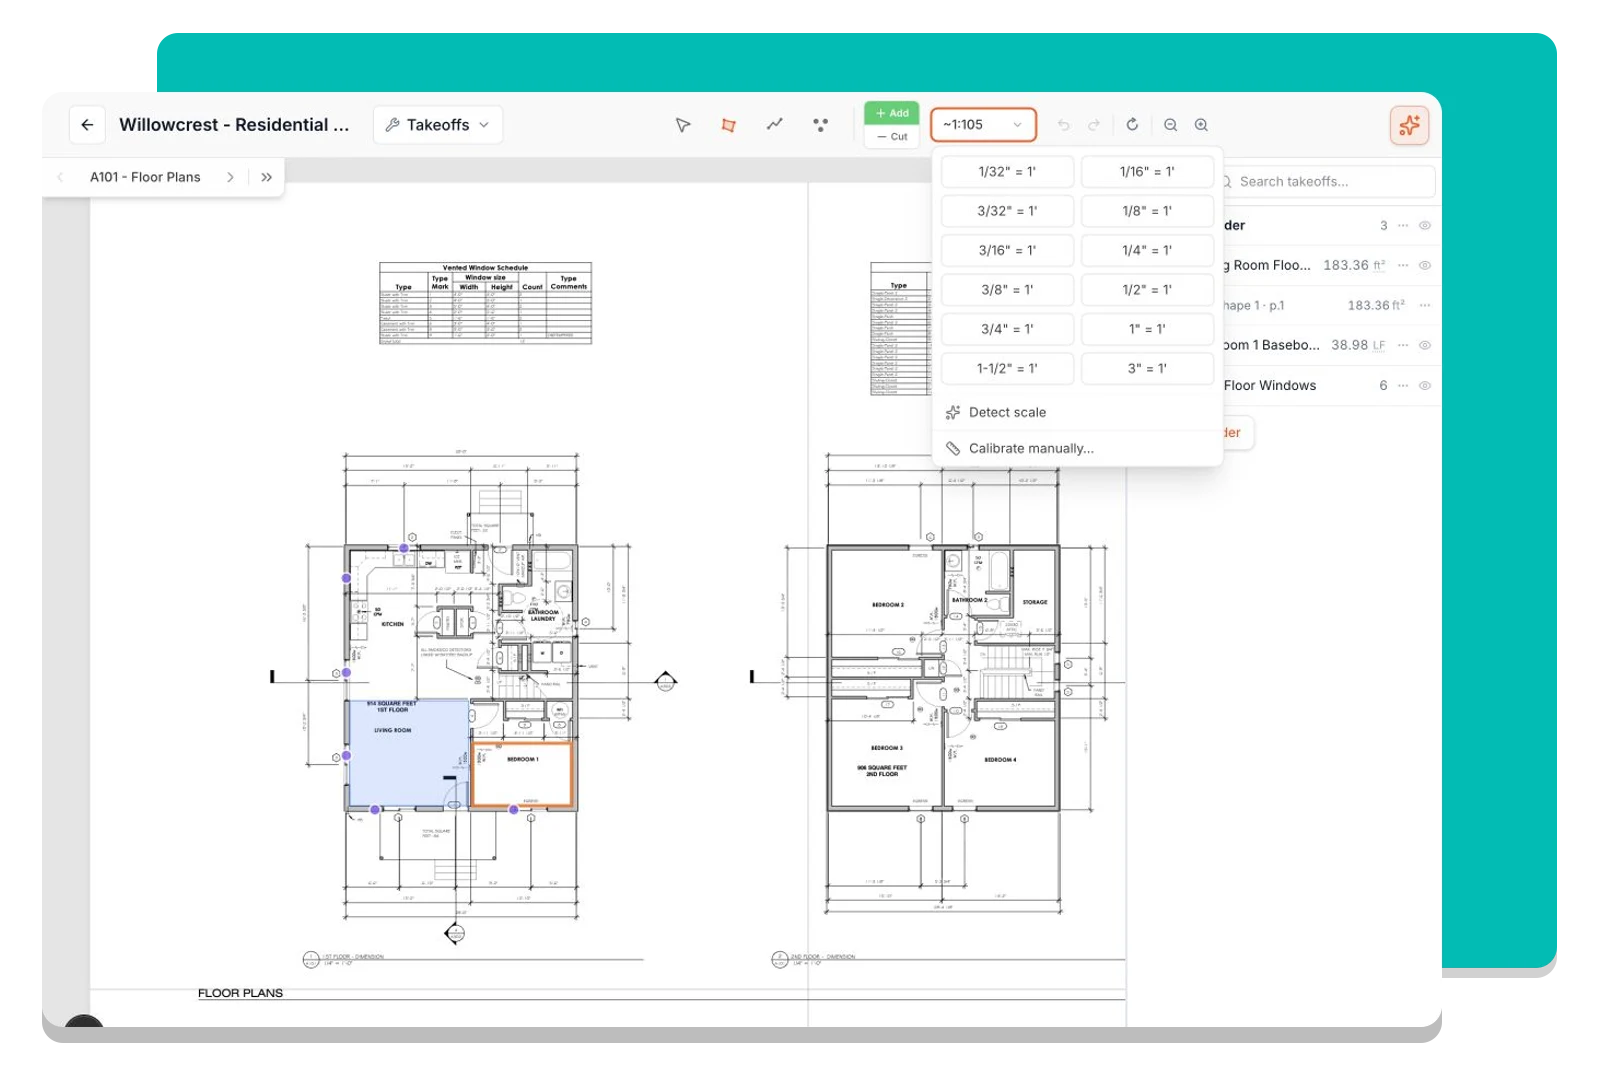Zoom in on the drawing
1600x1075 pixels.
1201,125
